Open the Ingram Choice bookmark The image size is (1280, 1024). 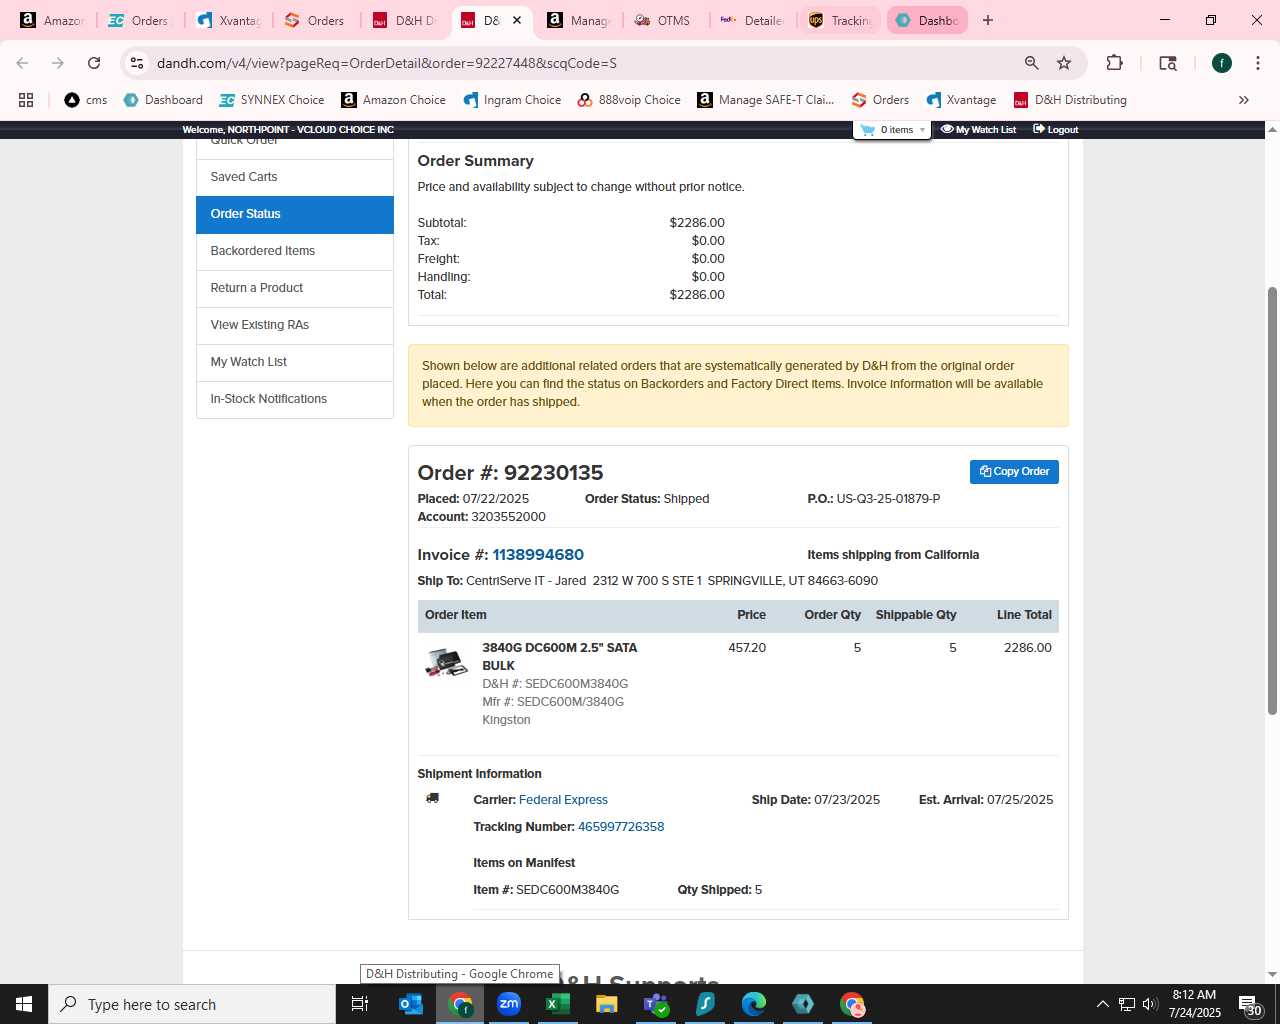point(512,100)
